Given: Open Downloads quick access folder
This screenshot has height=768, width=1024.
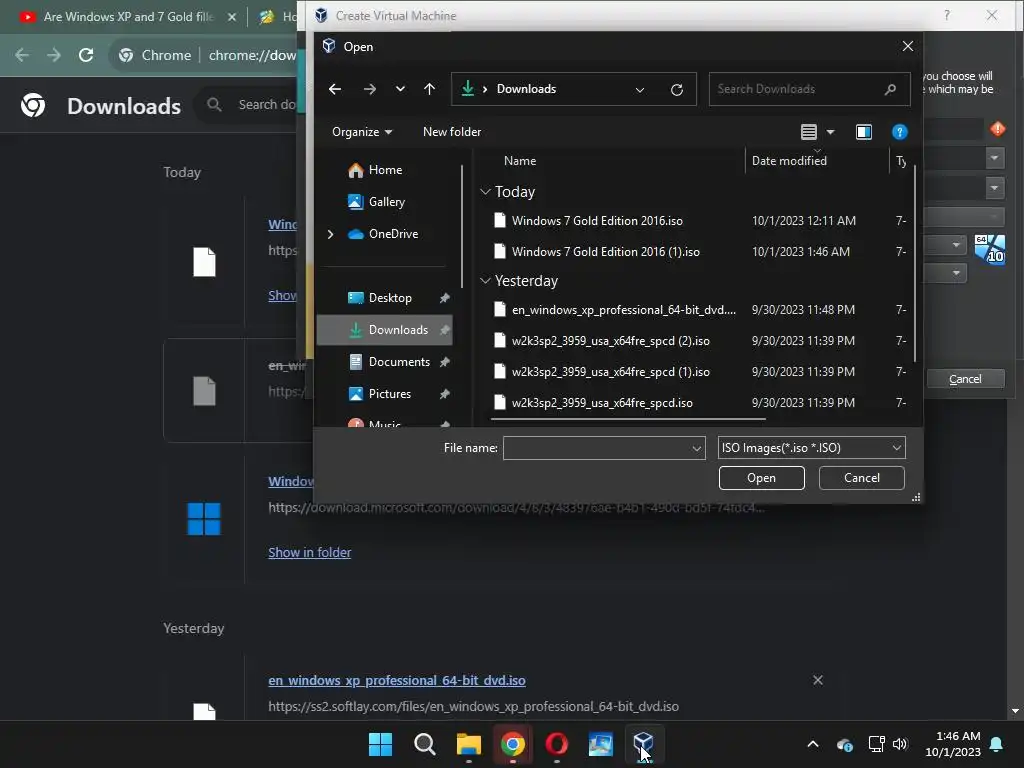Looking at the screenshot, I should tap(385, 330).
